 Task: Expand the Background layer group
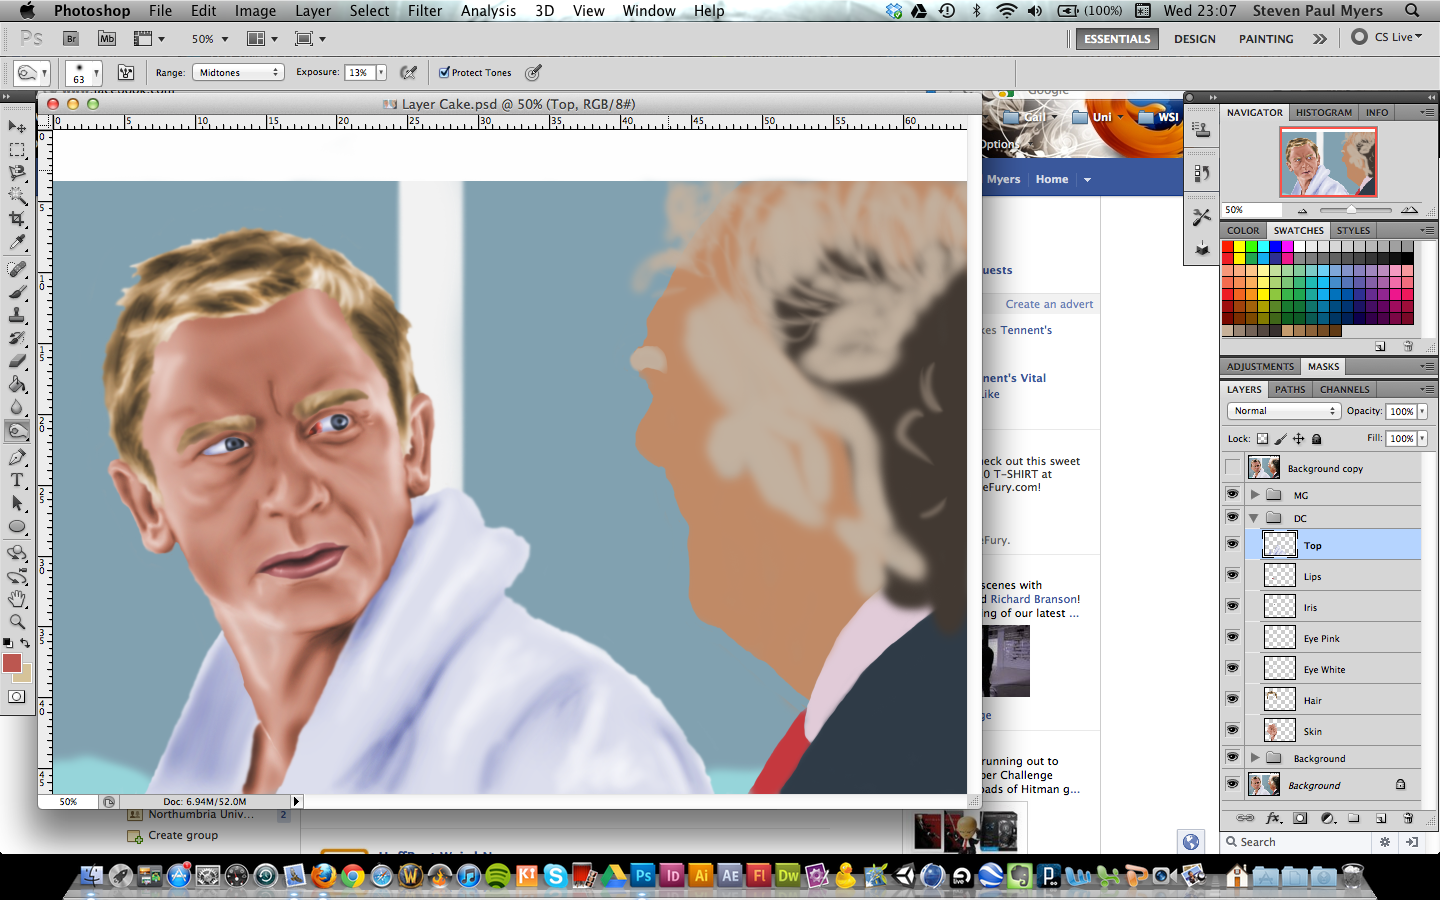pos(1254,758)
